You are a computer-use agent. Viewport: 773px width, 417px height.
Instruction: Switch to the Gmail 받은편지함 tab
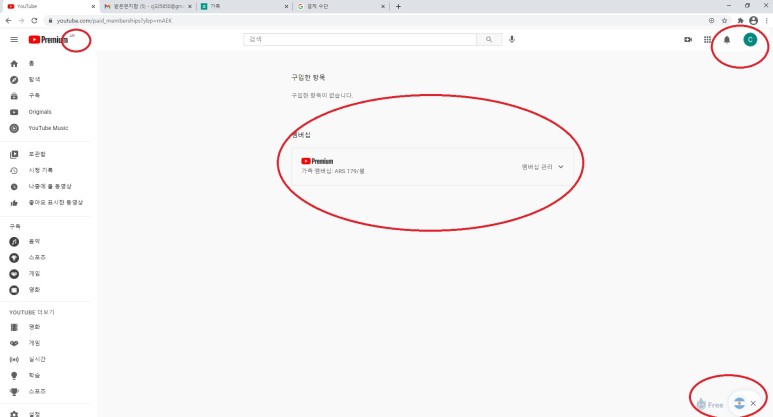pos(146,6)
